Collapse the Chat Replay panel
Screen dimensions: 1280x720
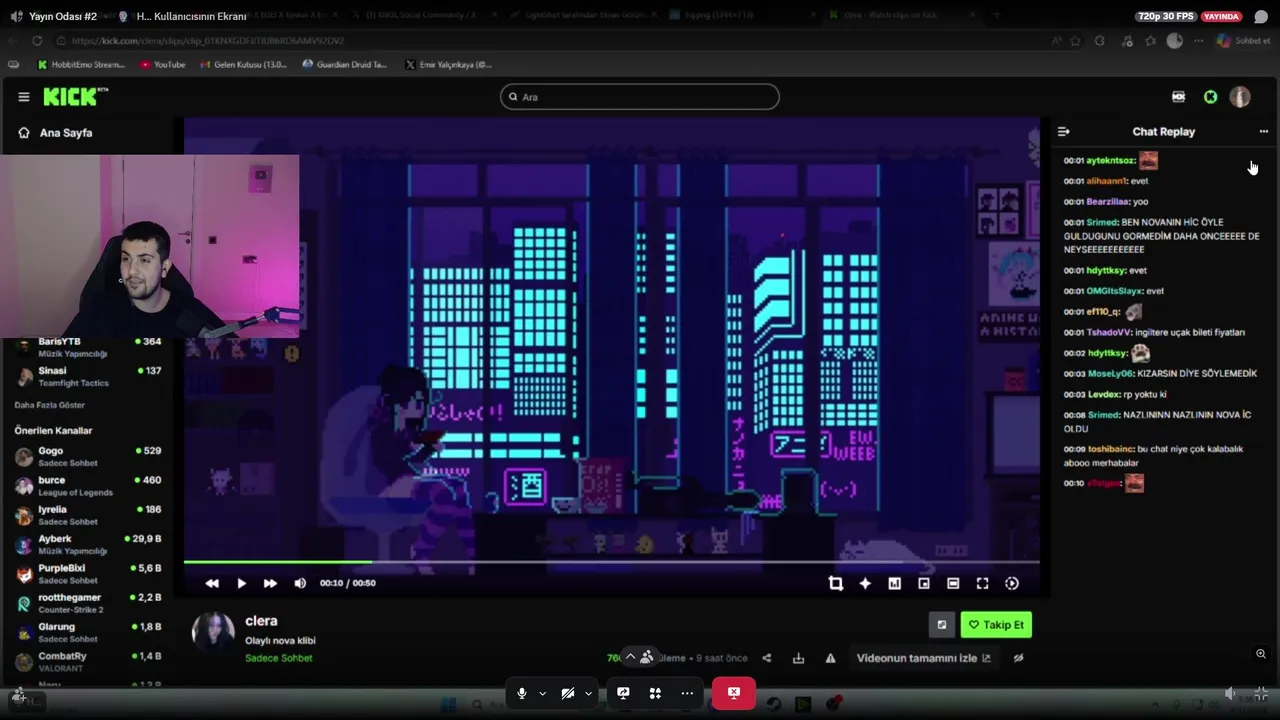(1064, 132)
